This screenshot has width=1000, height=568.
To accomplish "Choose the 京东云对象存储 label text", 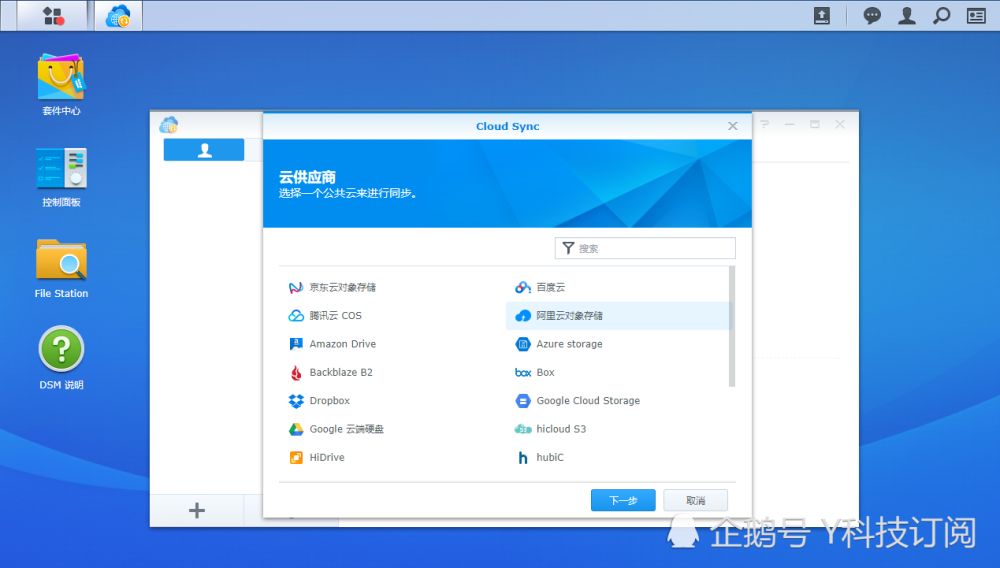I will click(x=342, y=288).
